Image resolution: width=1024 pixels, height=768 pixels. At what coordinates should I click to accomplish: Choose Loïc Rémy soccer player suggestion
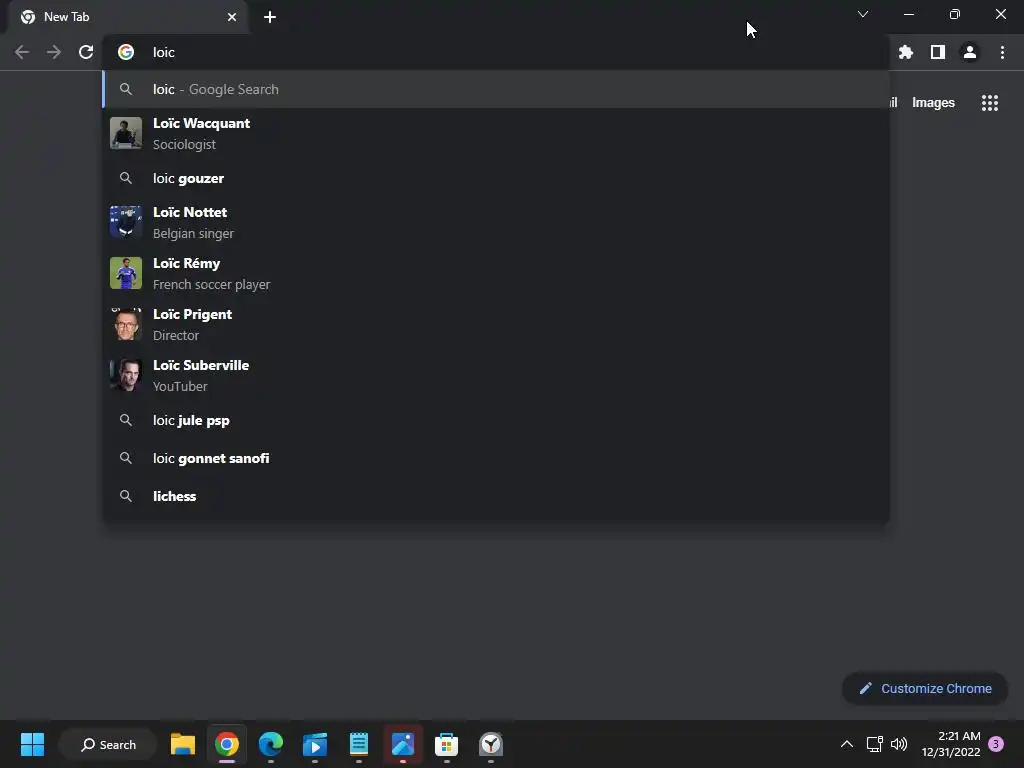[x=496, y=274]
